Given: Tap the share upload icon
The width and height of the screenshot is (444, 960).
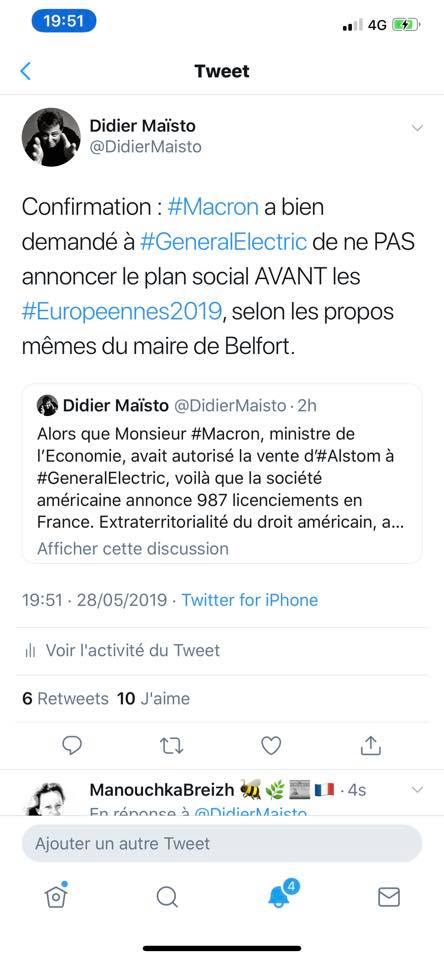Looking at the screenshot, I should (370, 745).
